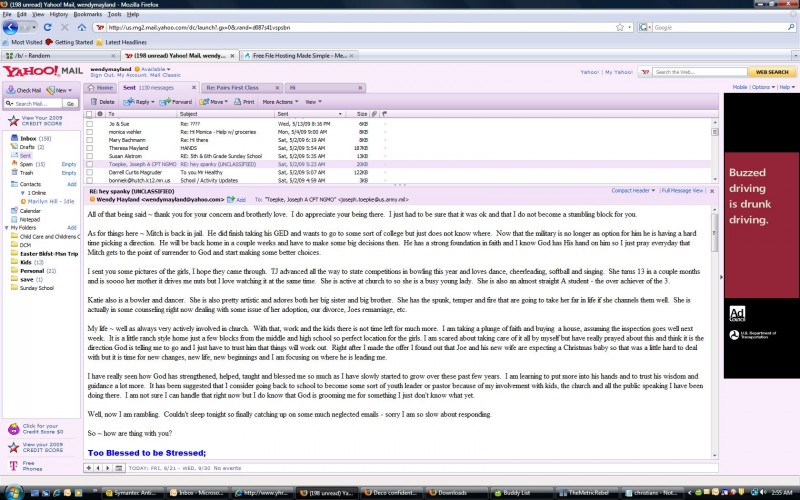
Task: Sort messages by flag column icon
Action: 384,114
